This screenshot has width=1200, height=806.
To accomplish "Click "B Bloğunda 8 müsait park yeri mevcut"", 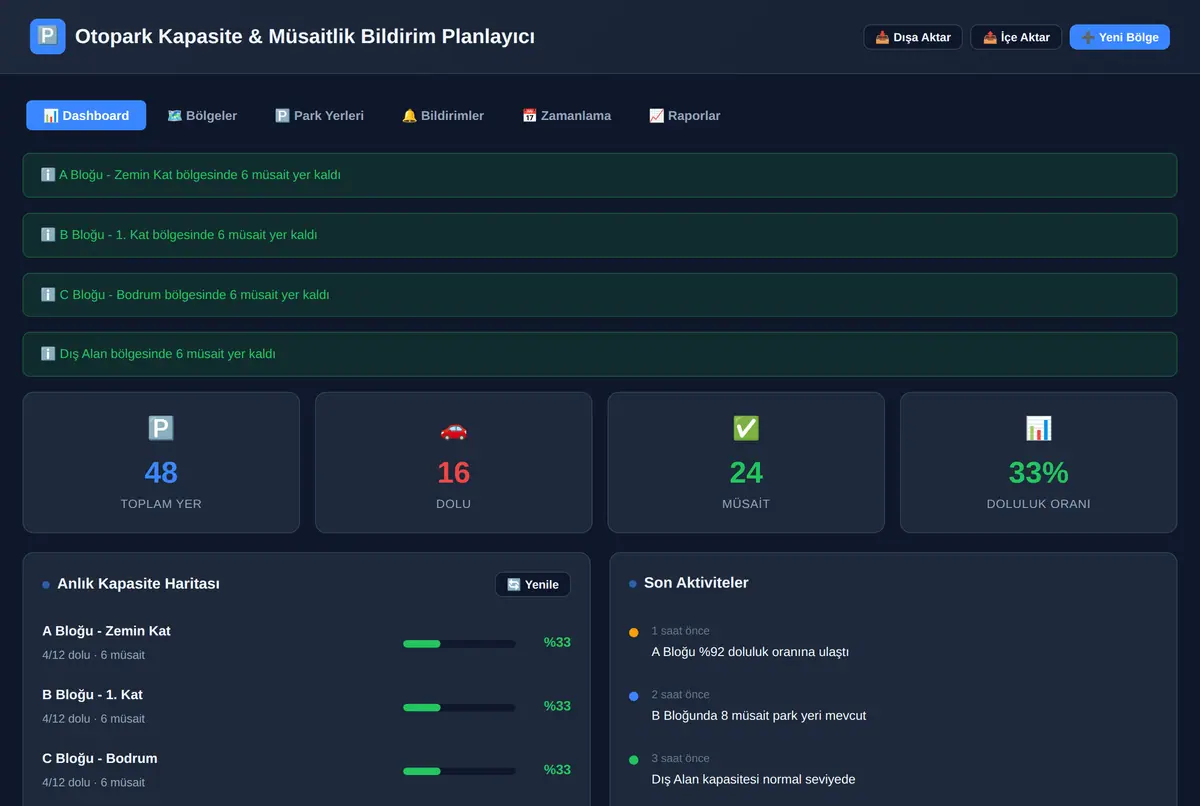I will (x=759, y=716).
